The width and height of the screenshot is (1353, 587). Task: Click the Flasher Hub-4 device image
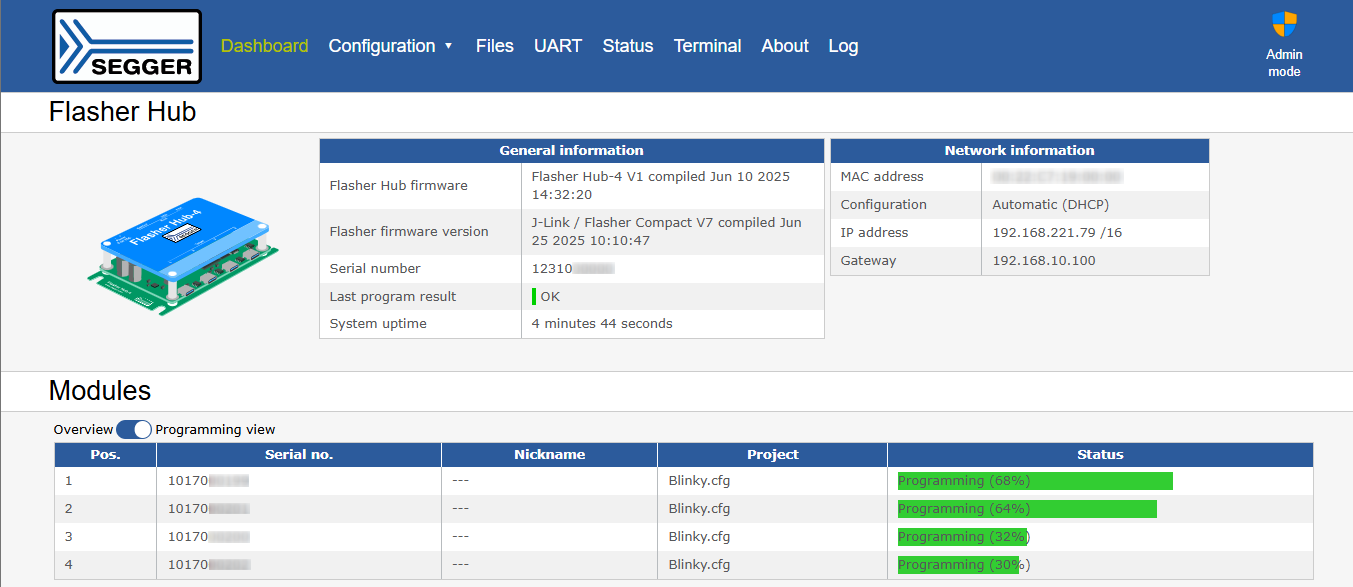point(182,257)
